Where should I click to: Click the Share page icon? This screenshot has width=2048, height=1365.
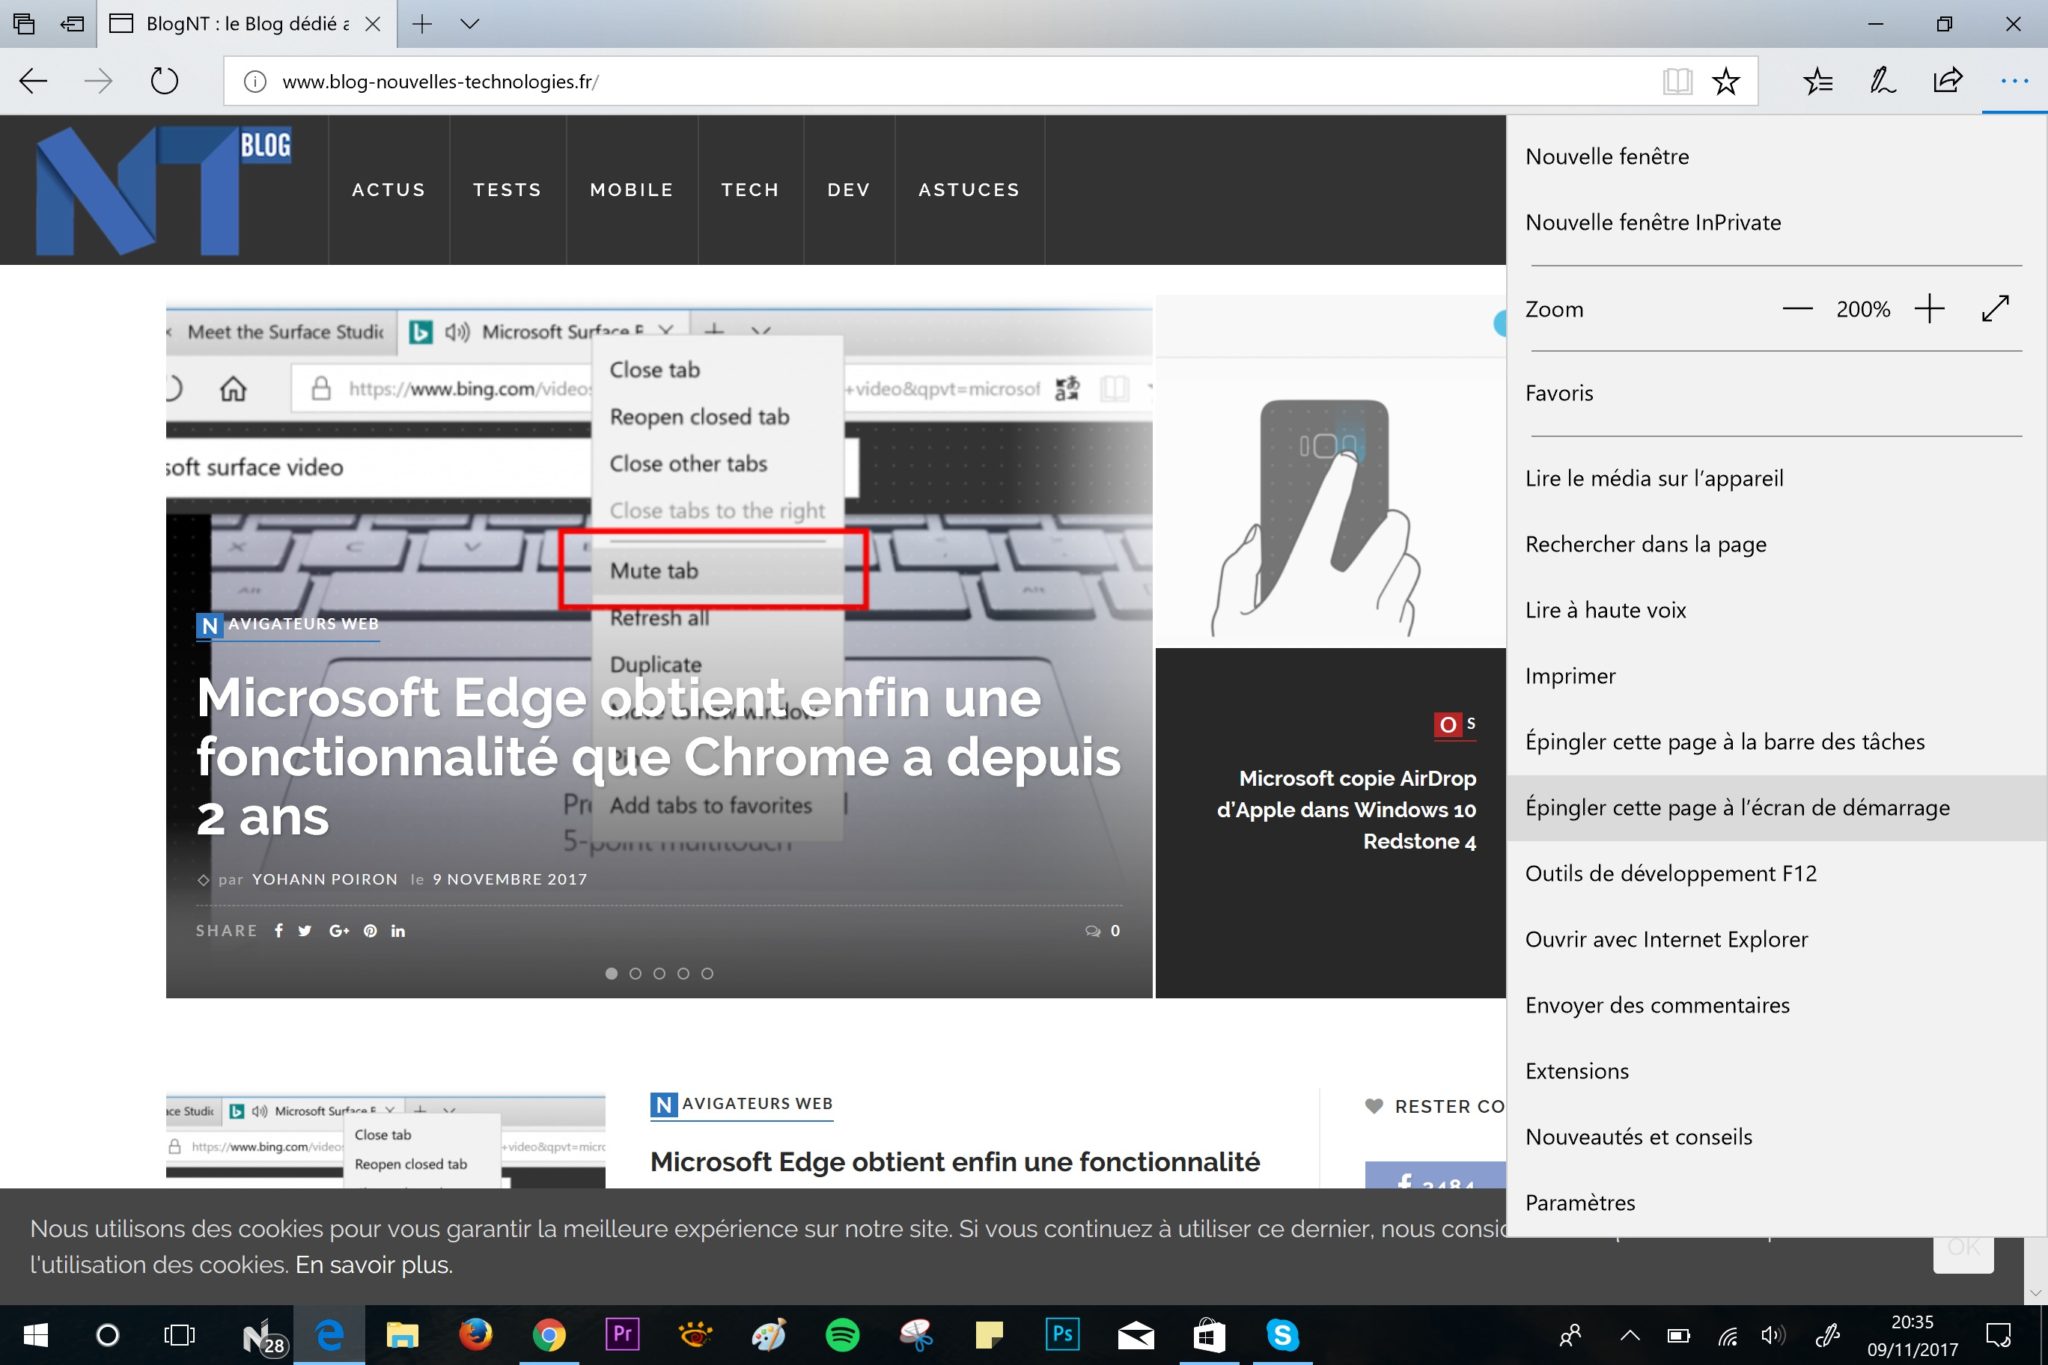click(1947, 80)
